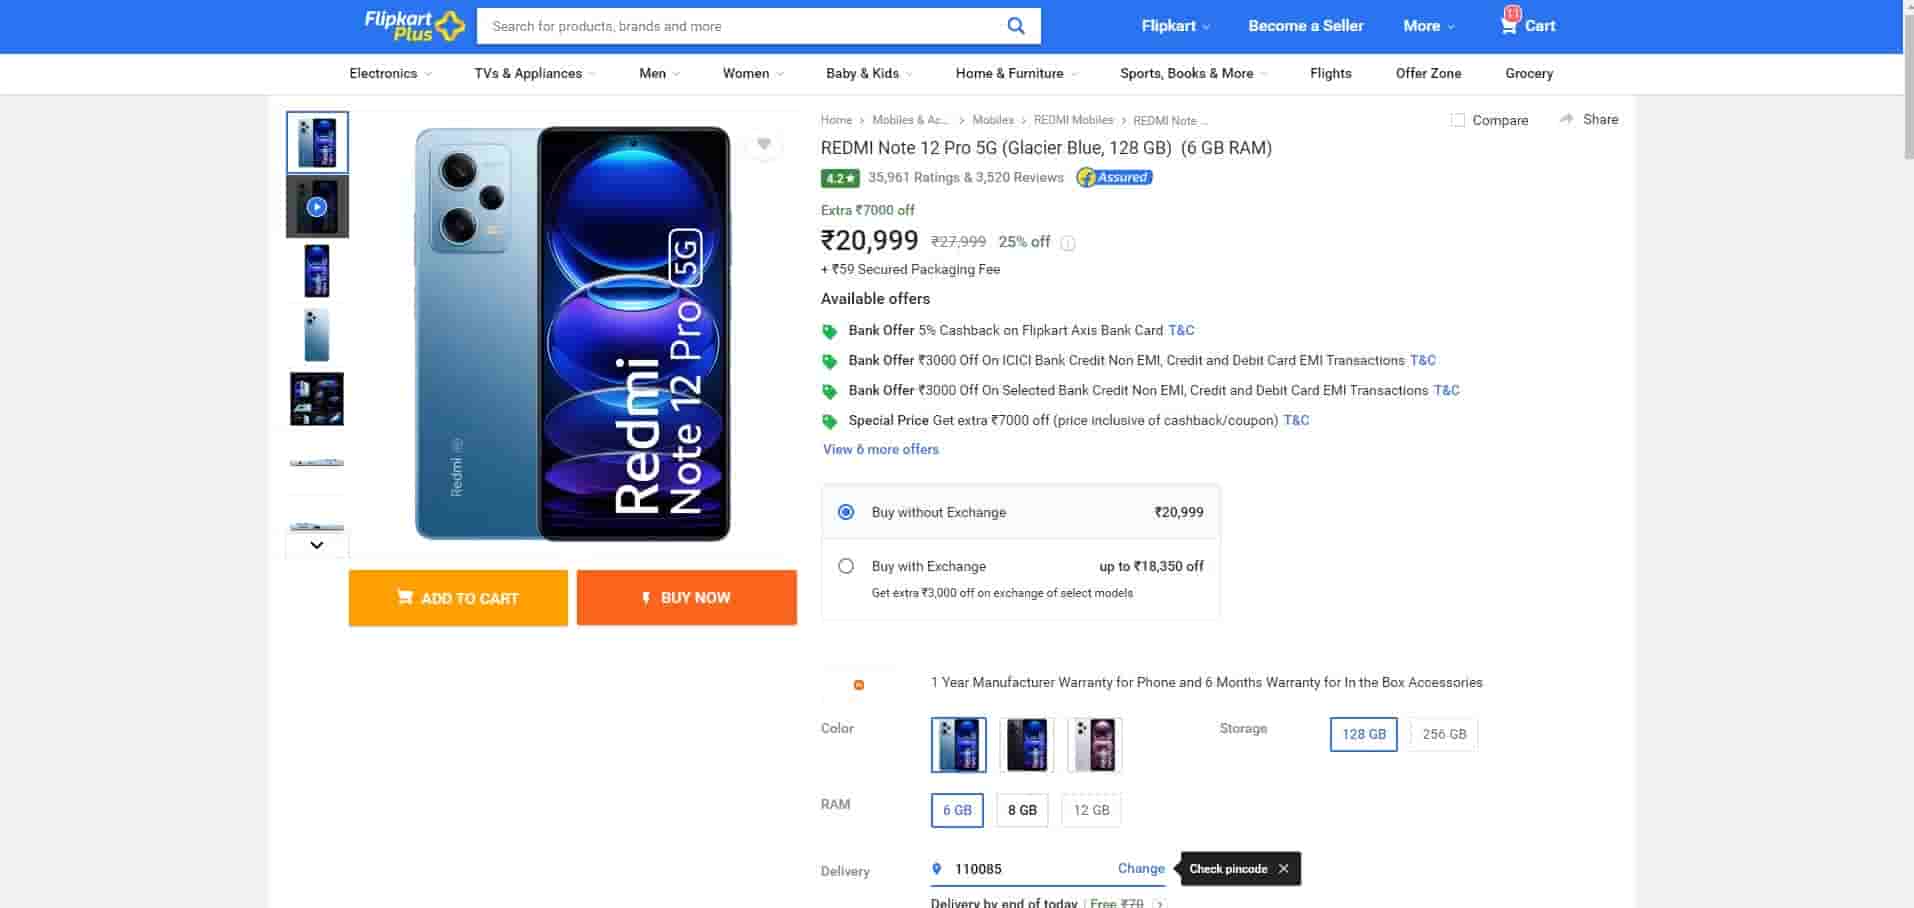Open the shopping cart icon
The height and width of the screenshot is (908, 1914).
tap(1508, 25)
